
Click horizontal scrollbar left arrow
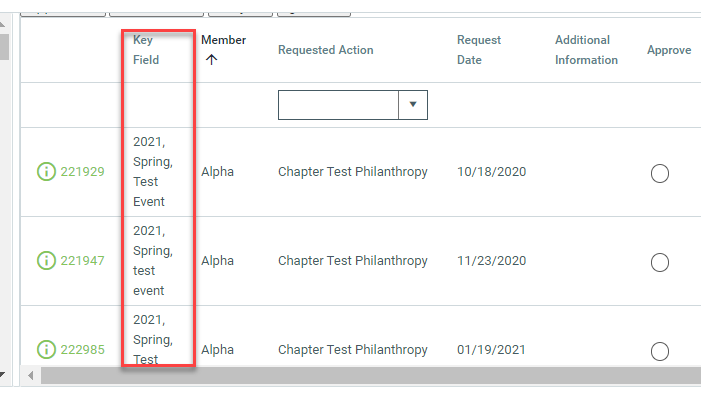pyautogui.click(x=30, y=376)
